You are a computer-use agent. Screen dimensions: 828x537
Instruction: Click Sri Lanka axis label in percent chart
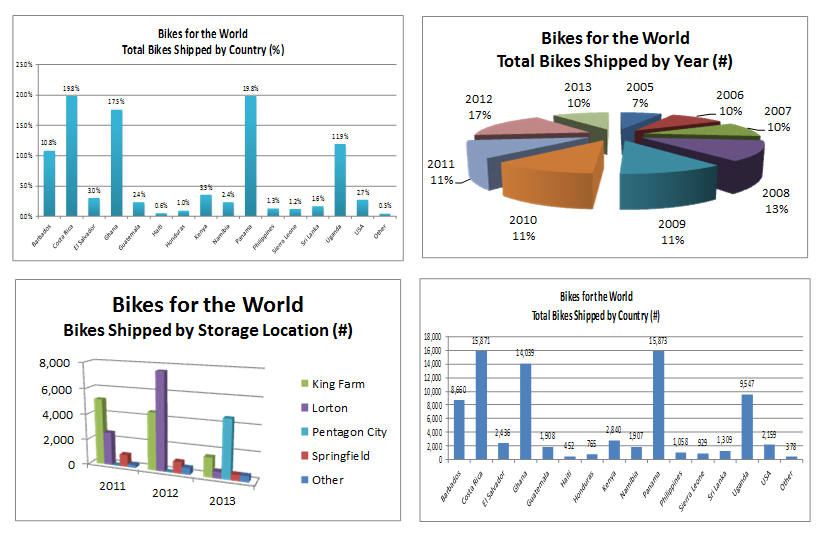(x=310, y=235)
